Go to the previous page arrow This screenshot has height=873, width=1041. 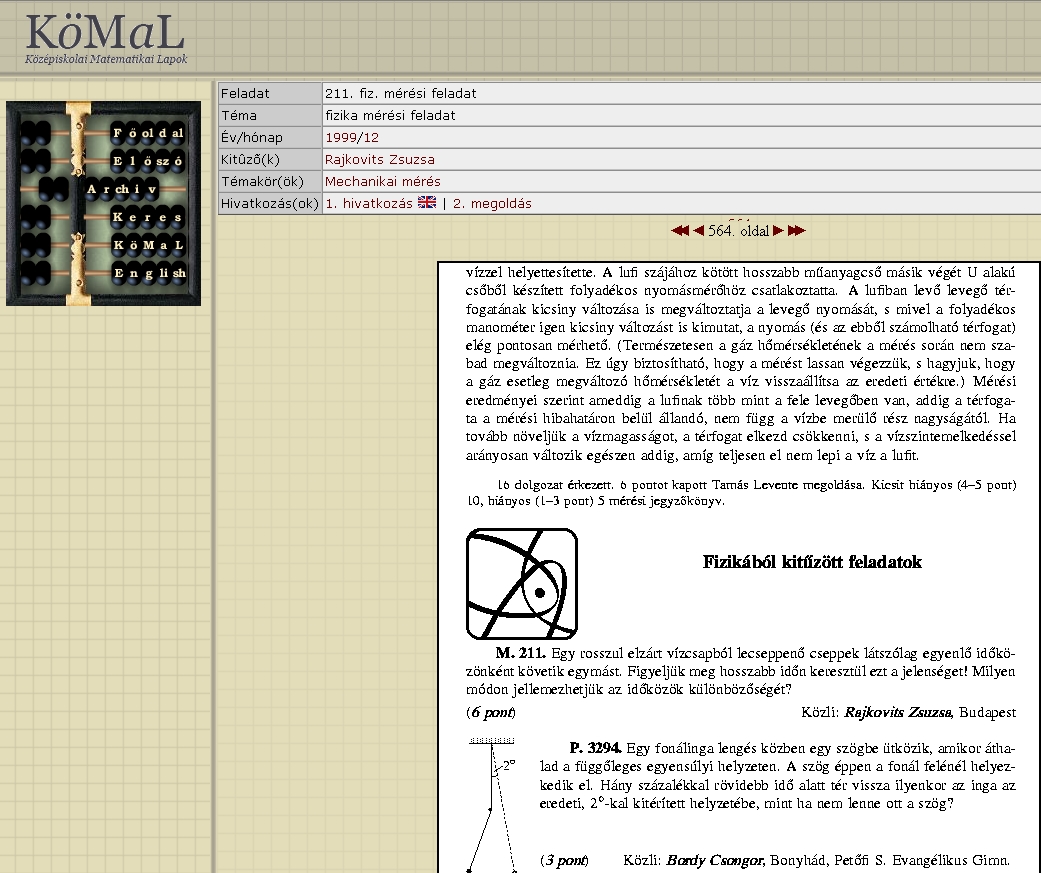click(698, 230)
